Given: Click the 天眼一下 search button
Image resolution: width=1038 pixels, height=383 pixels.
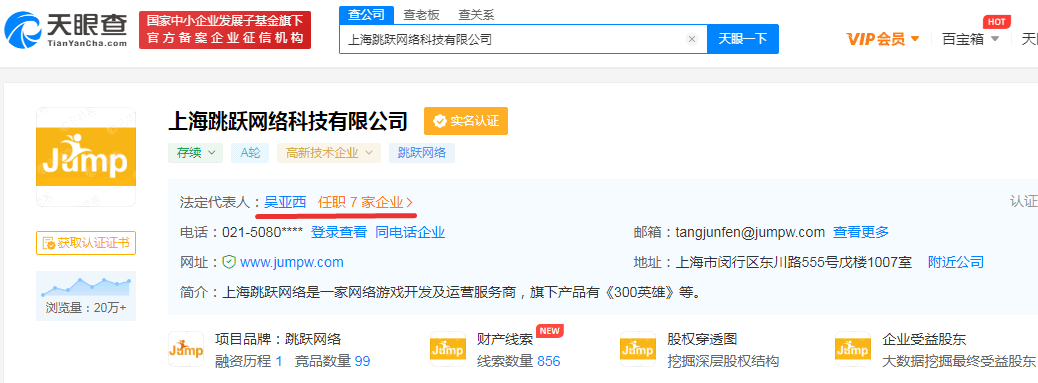Looking at the screenshot, I should (x=743, y=39).
